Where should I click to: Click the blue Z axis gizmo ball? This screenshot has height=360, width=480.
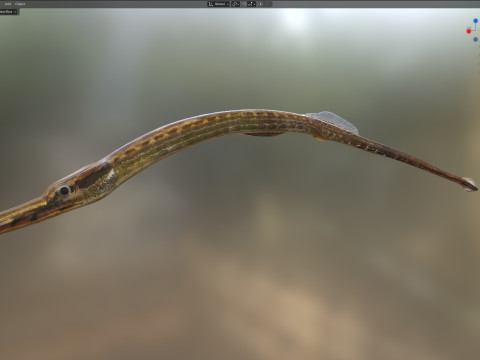pos(475,21)
